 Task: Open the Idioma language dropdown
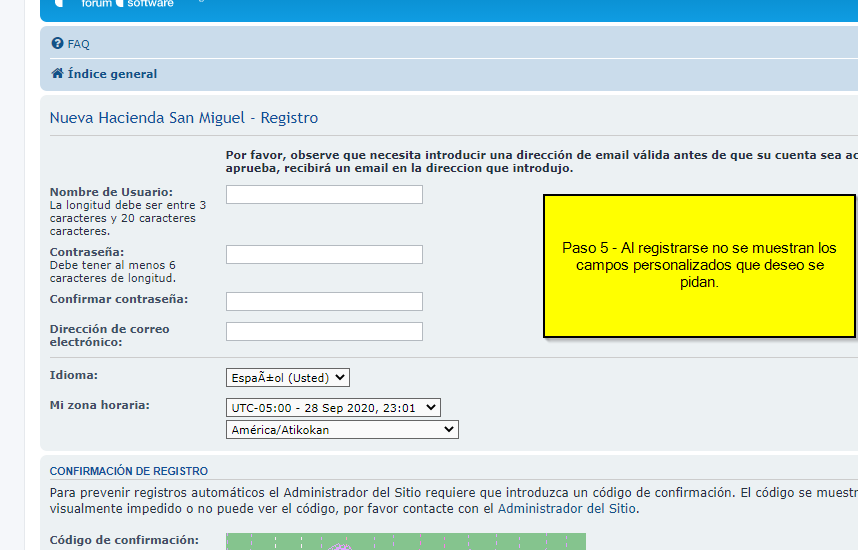click(288, 377)
